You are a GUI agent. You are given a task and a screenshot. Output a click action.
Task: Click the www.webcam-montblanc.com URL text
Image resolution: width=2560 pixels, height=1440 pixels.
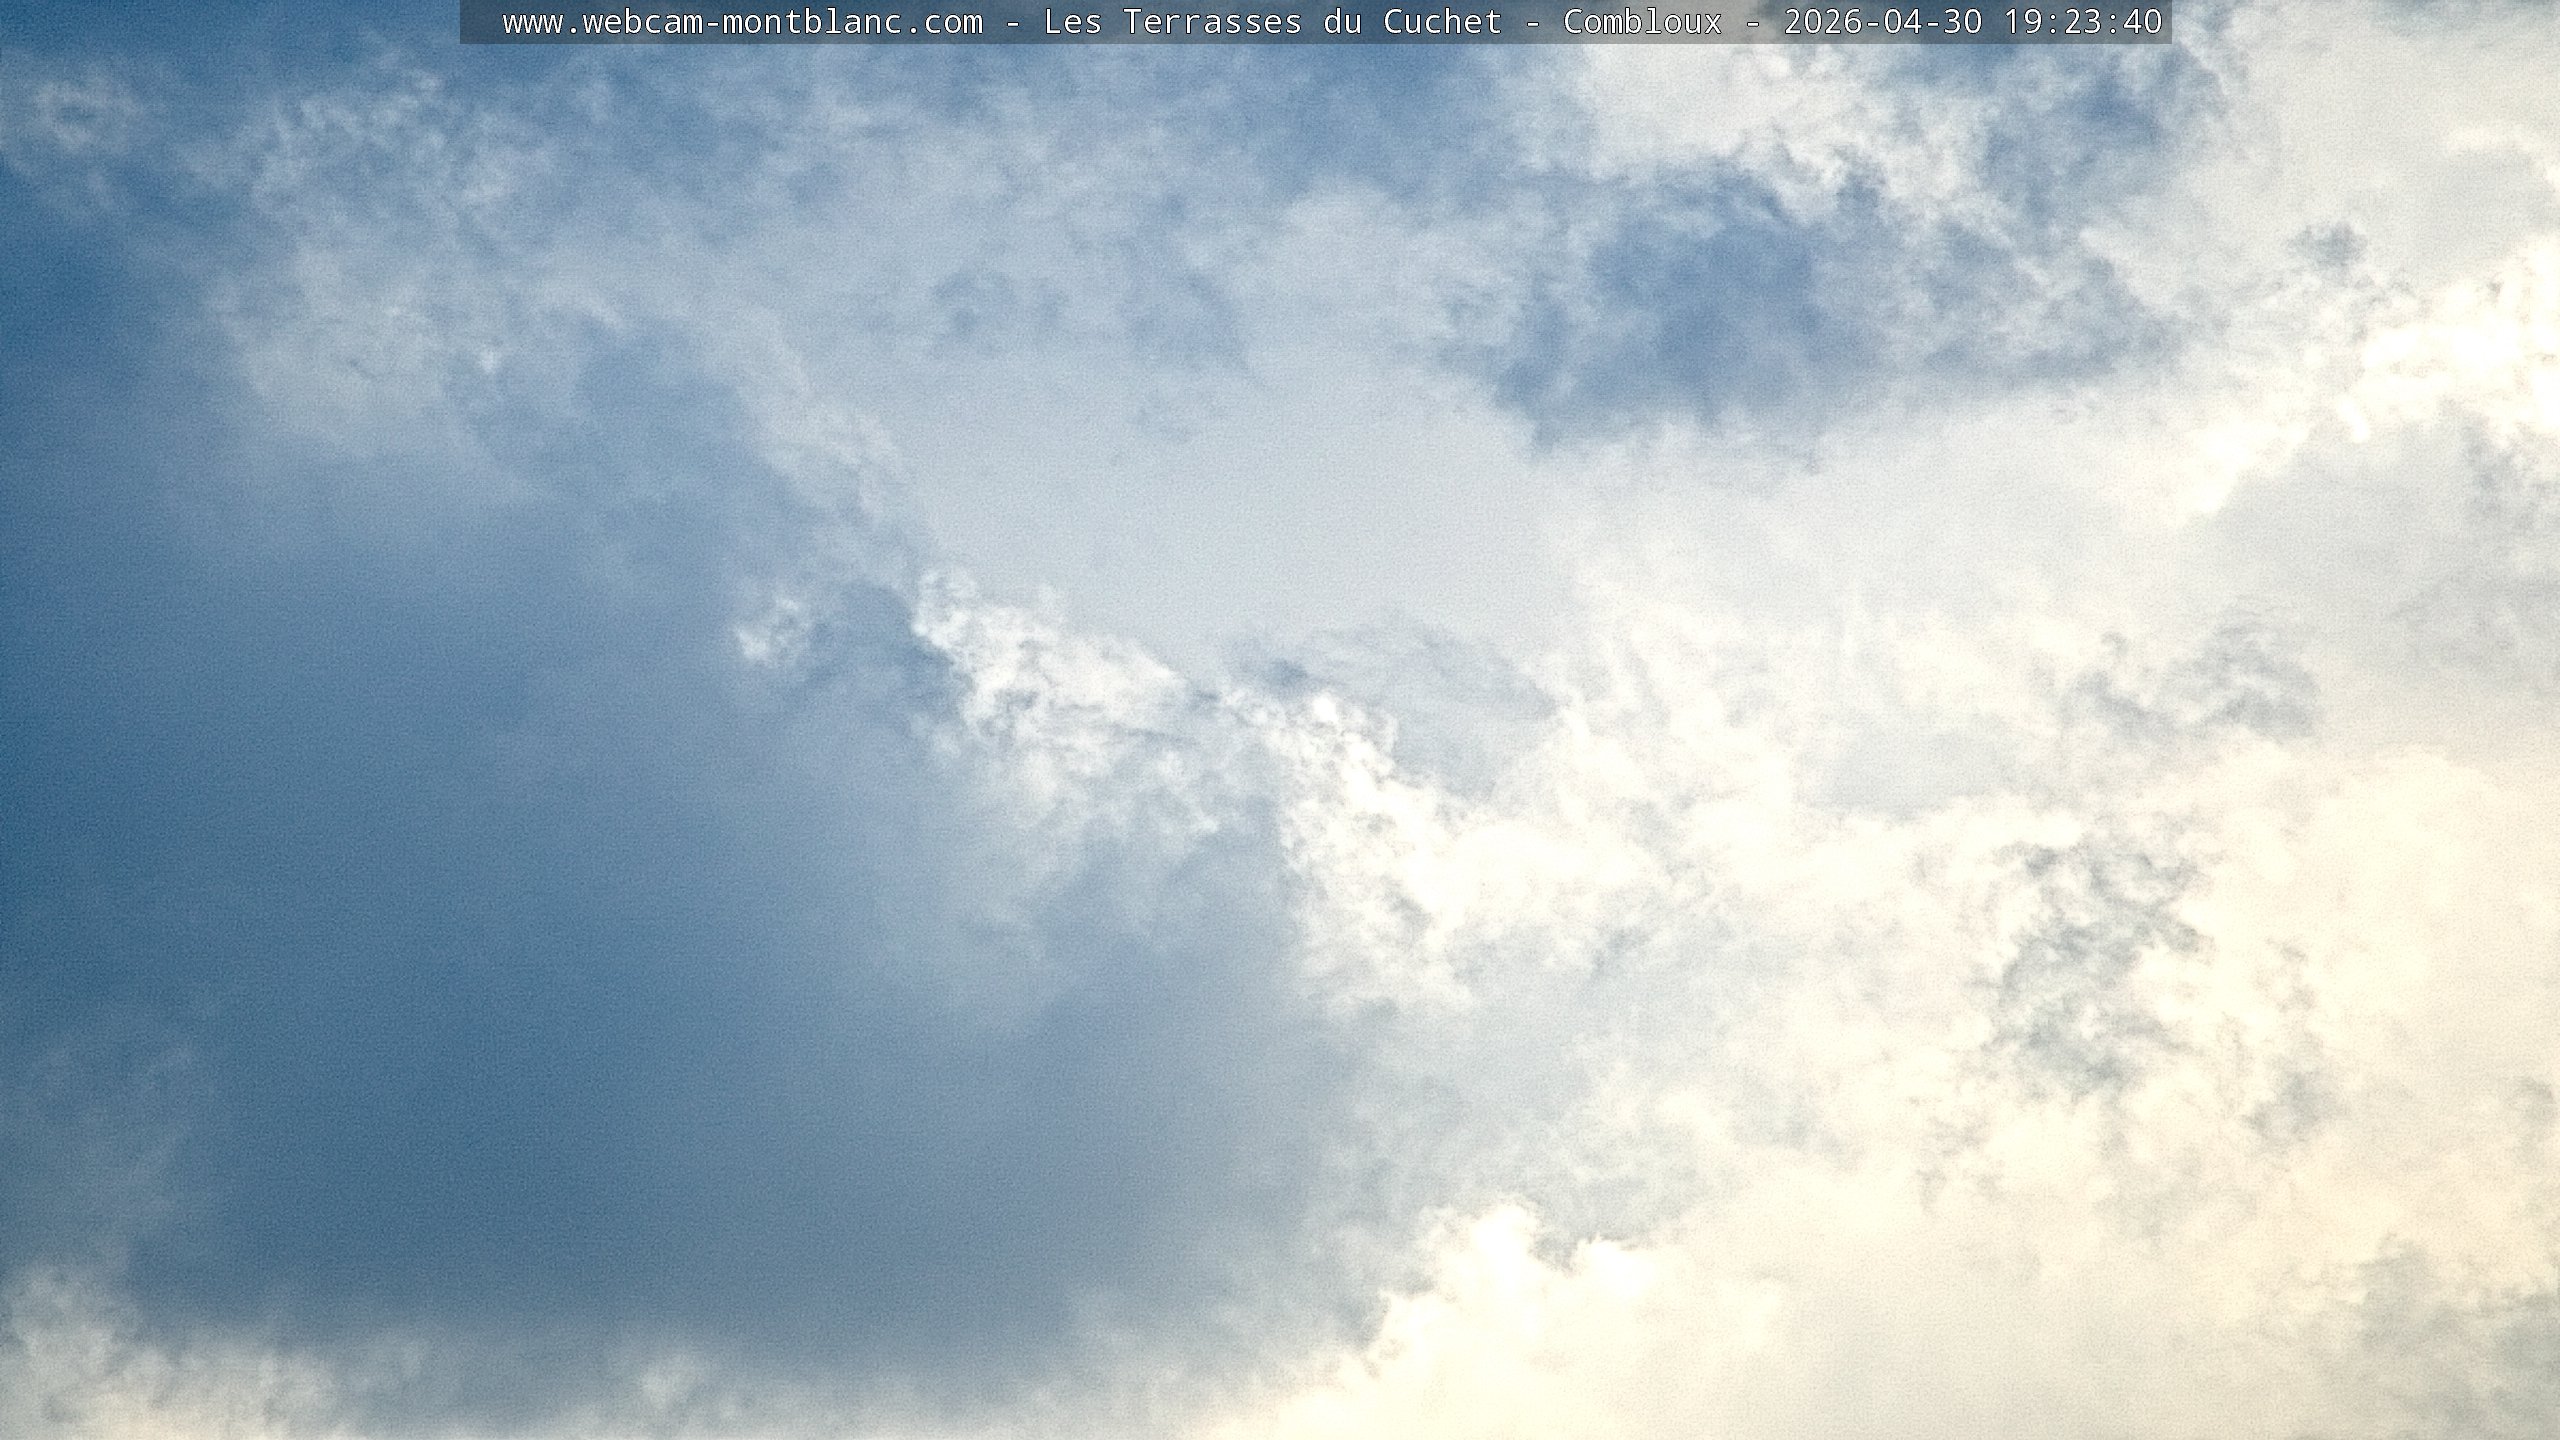742,22
